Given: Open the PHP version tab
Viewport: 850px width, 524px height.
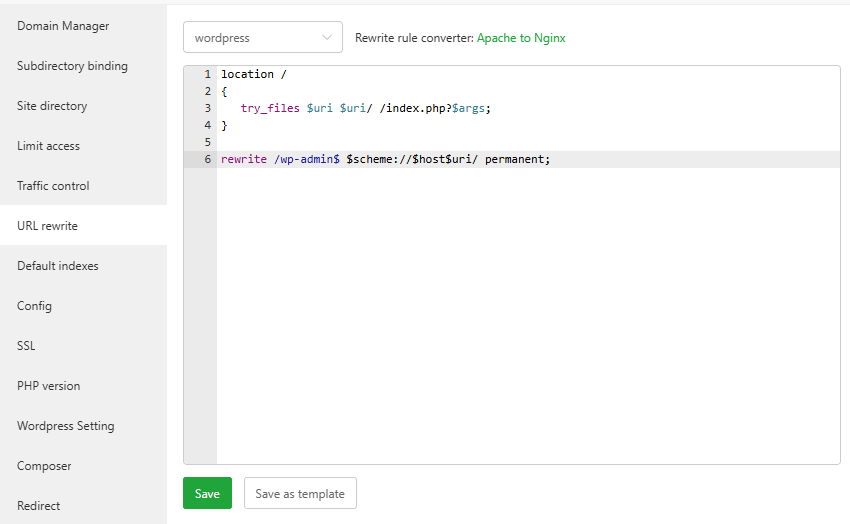Looking at the screenshot, I should [x=48, y=386].
